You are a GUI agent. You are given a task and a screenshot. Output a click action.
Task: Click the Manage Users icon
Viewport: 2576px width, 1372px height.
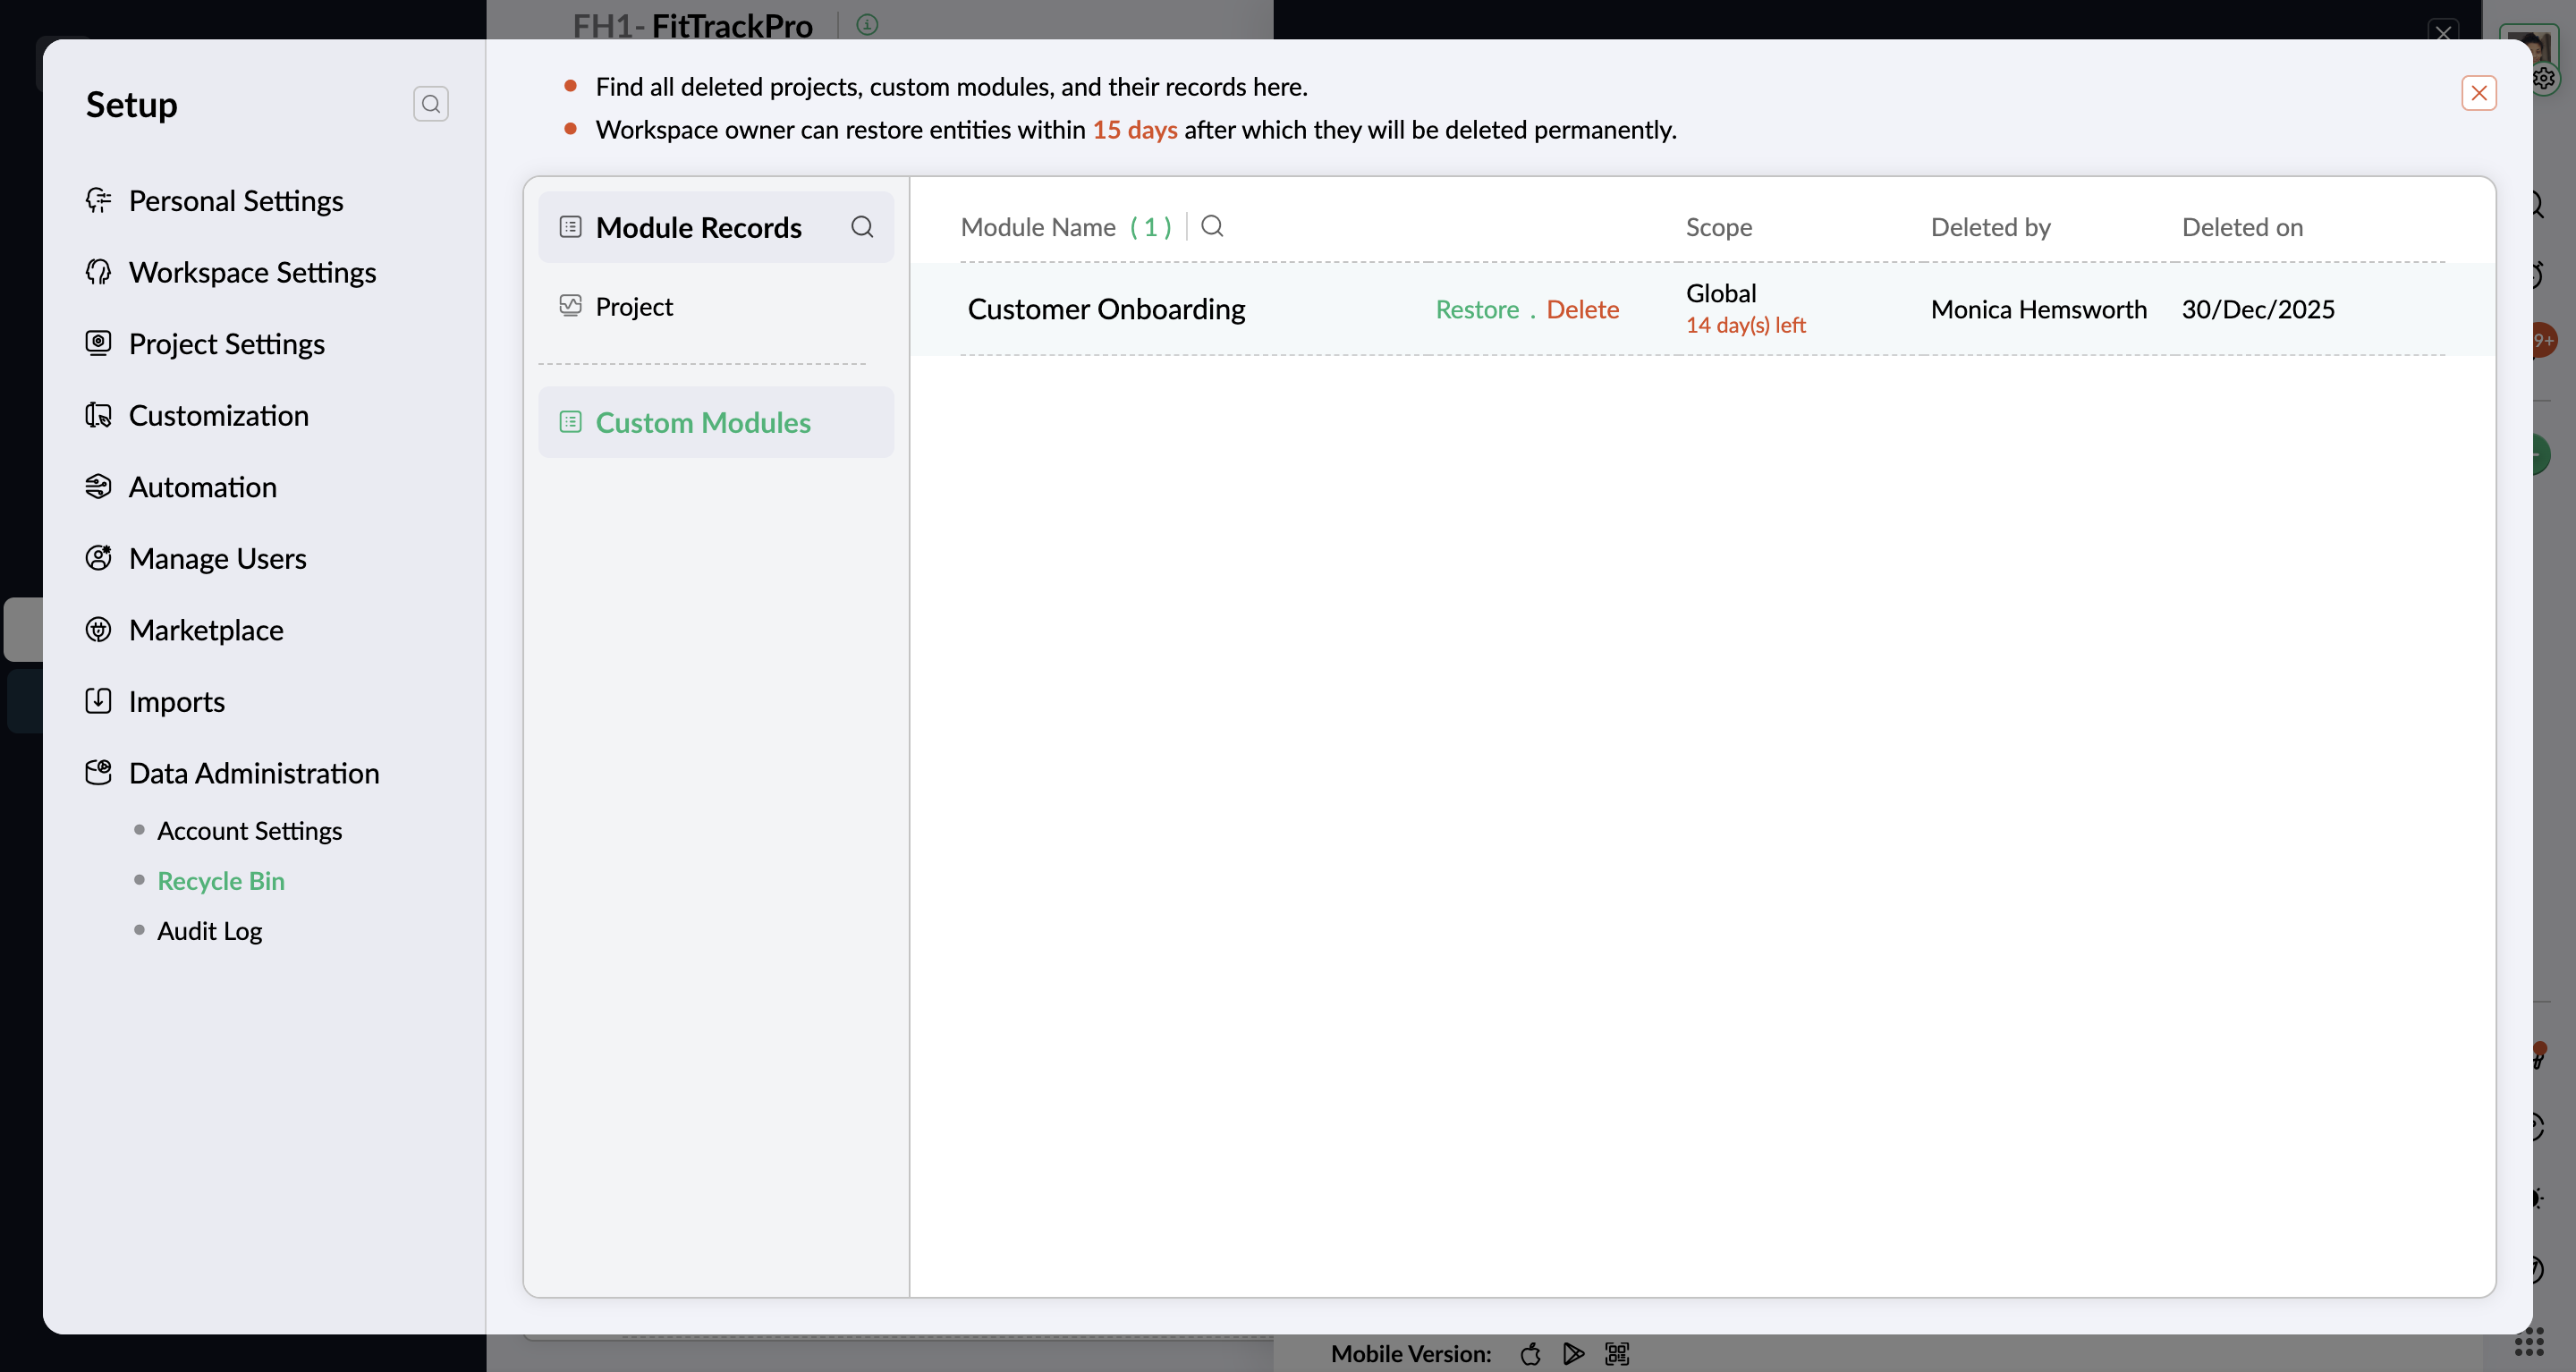98,558
